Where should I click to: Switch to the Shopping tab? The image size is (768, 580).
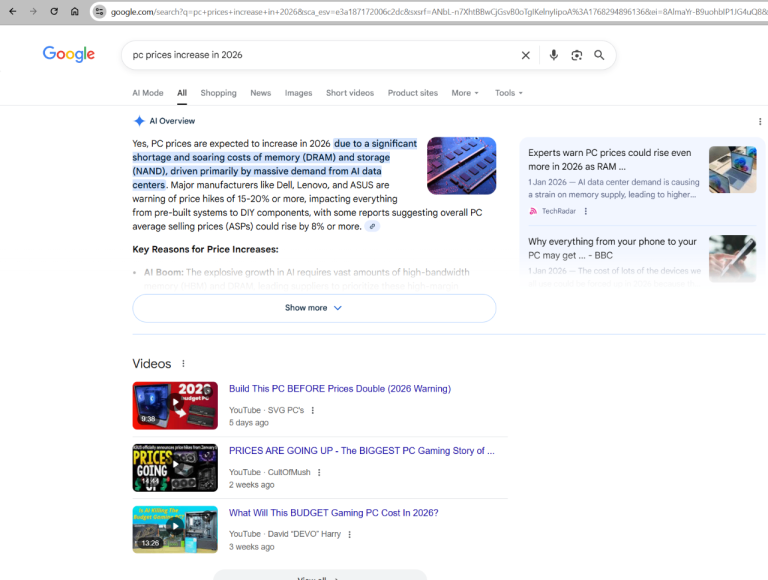(x=218, y=93)
